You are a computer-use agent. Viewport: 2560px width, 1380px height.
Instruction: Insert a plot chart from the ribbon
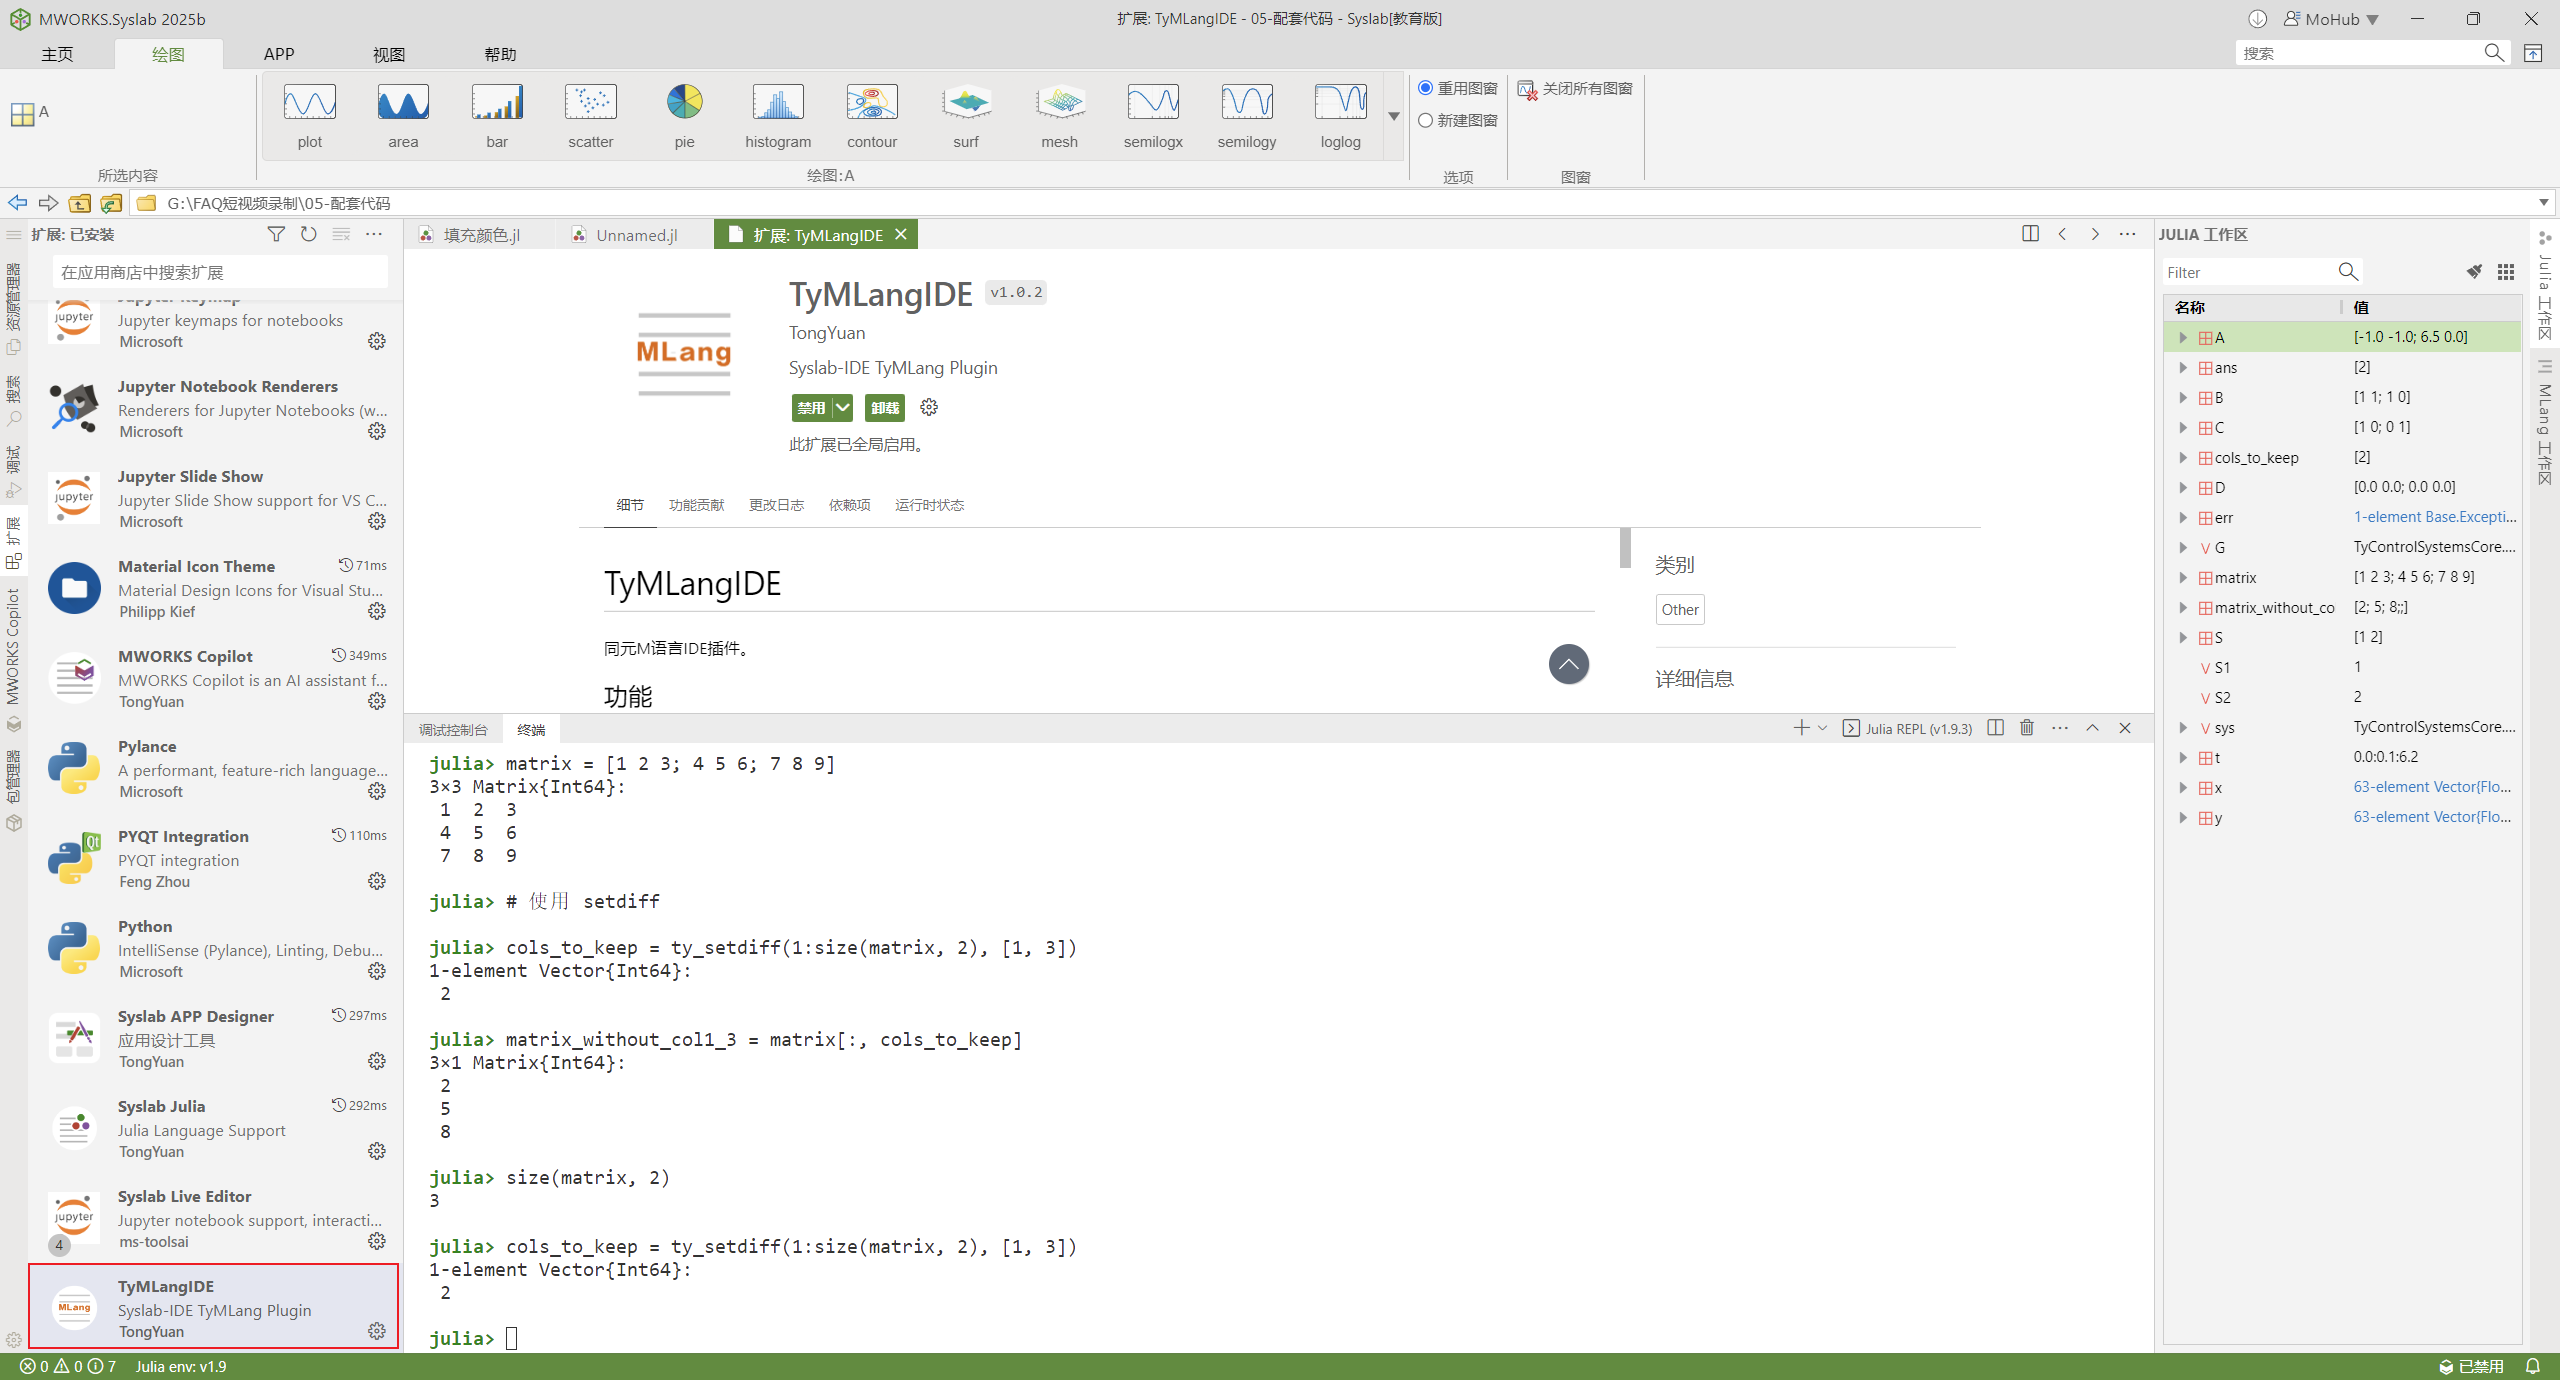pos(310,115)
